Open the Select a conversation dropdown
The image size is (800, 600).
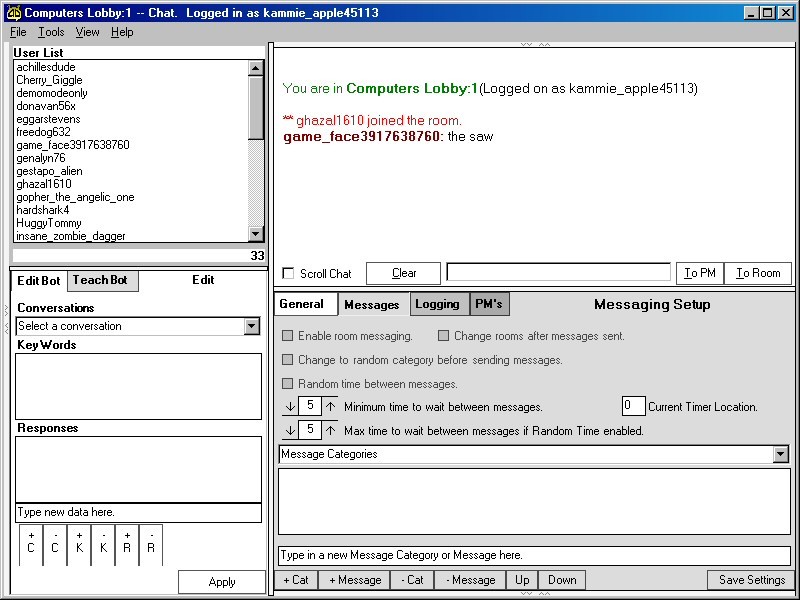click(x=252, y=326)
